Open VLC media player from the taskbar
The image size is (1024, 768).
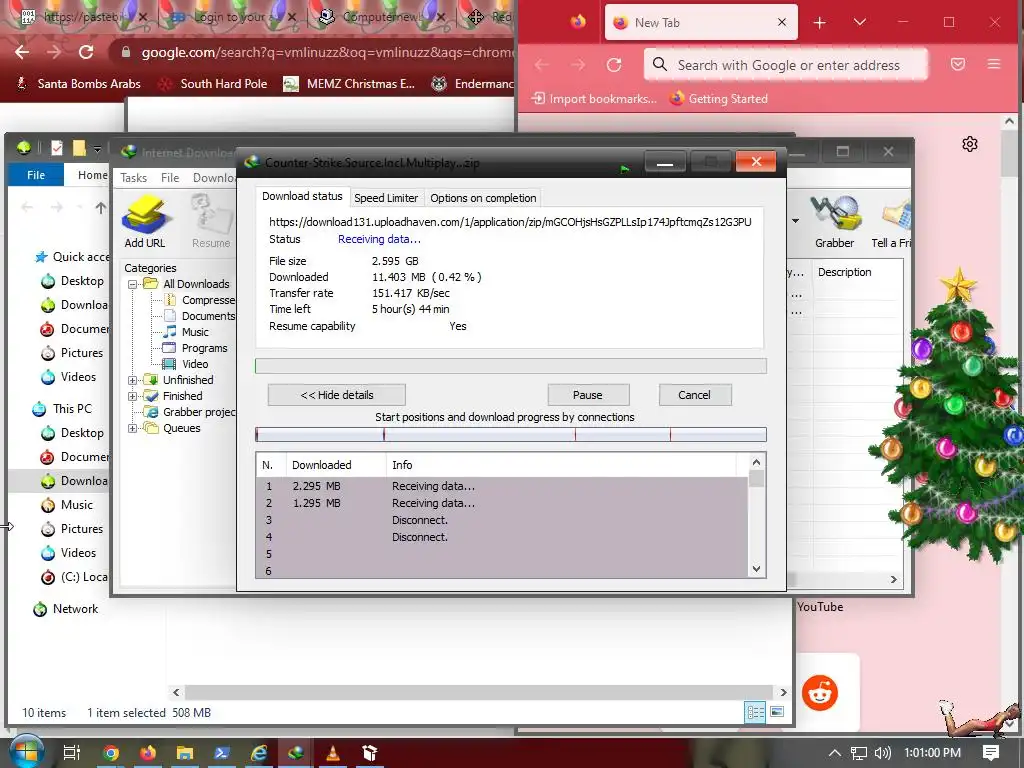(333, 753)
